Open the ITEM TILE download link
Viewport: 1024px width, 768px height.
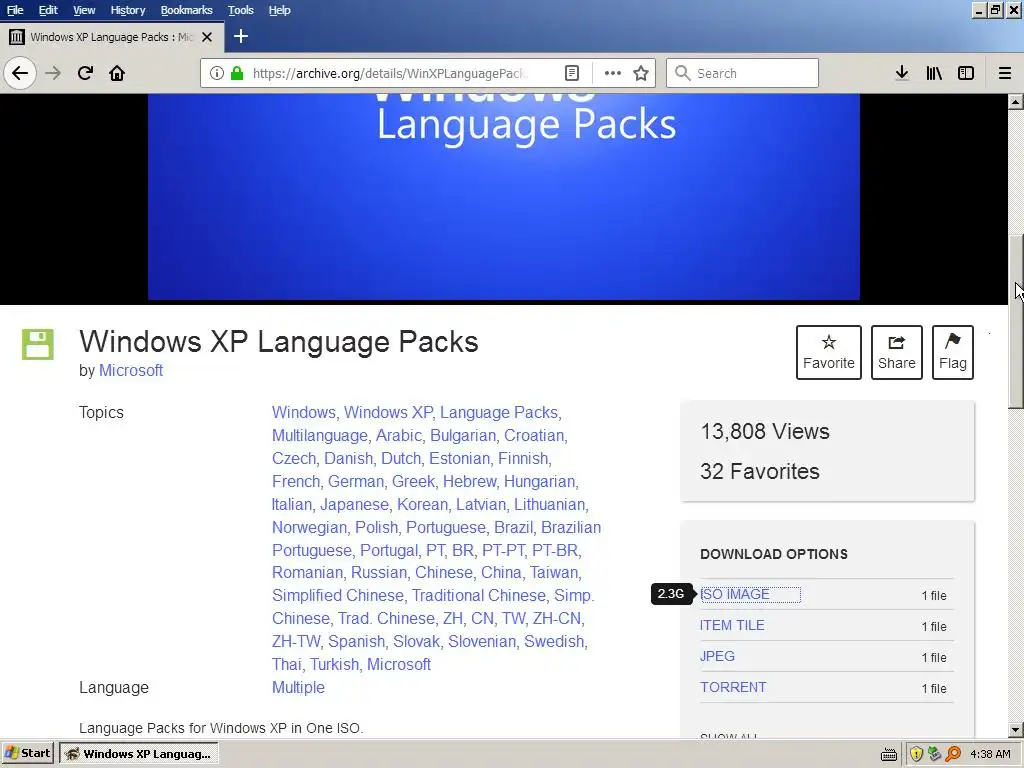point(732,625)
